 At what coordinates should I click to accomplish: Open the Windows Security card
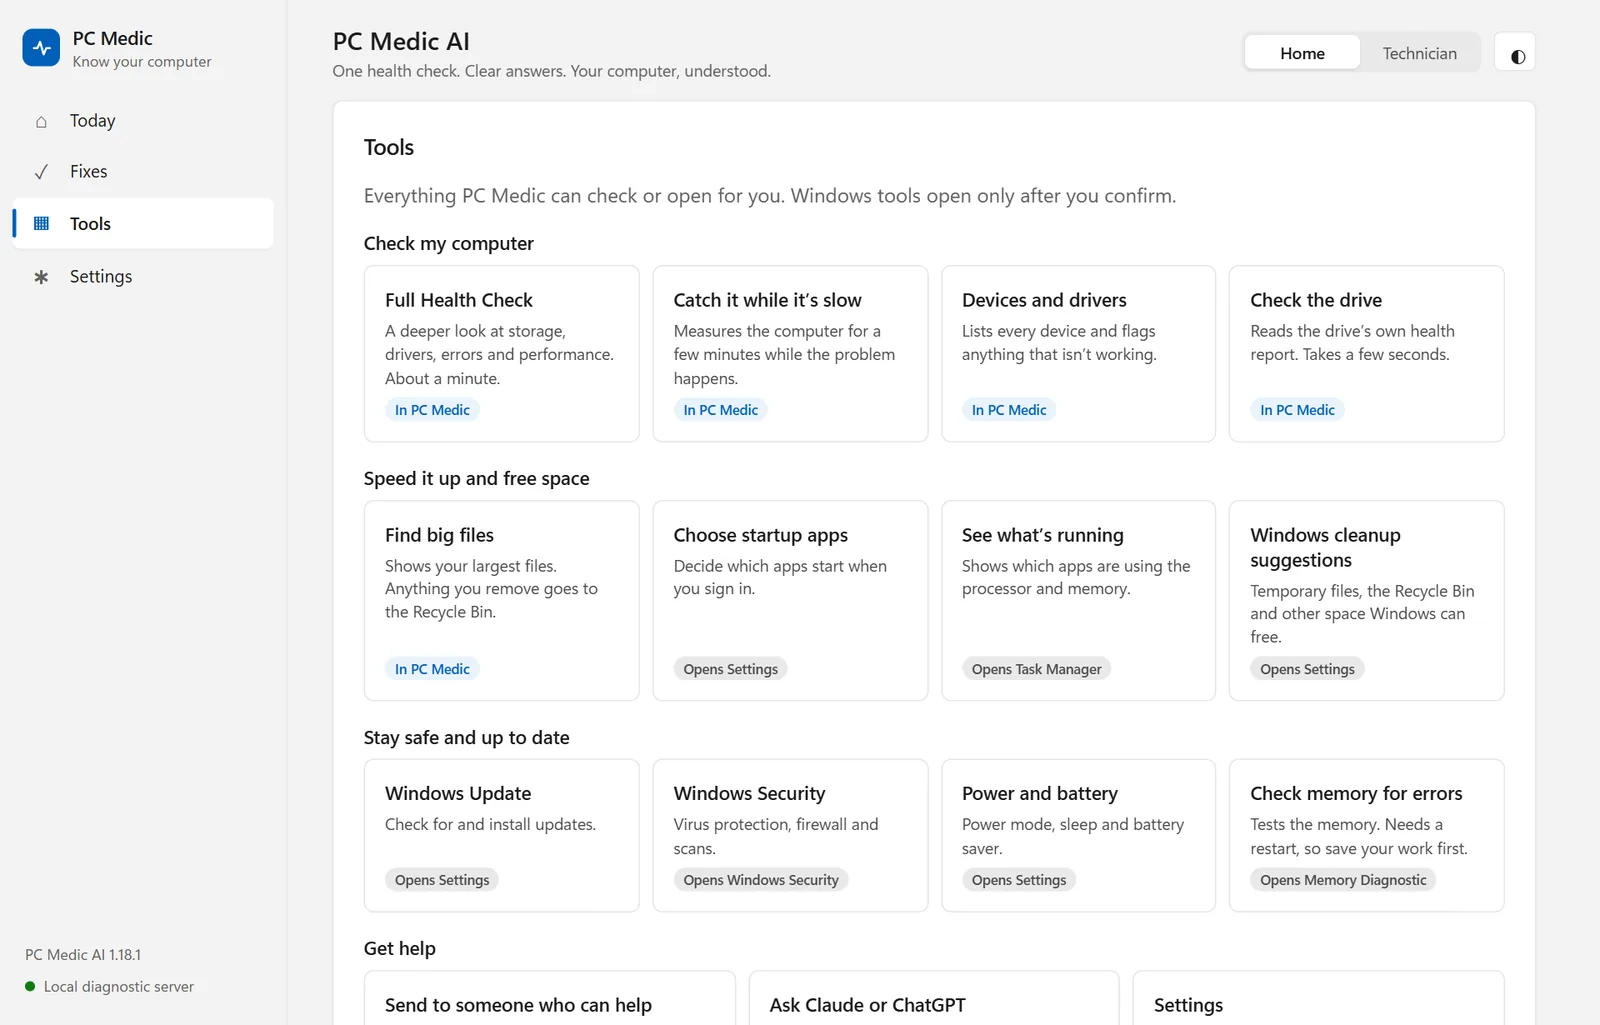click(790, 835)
